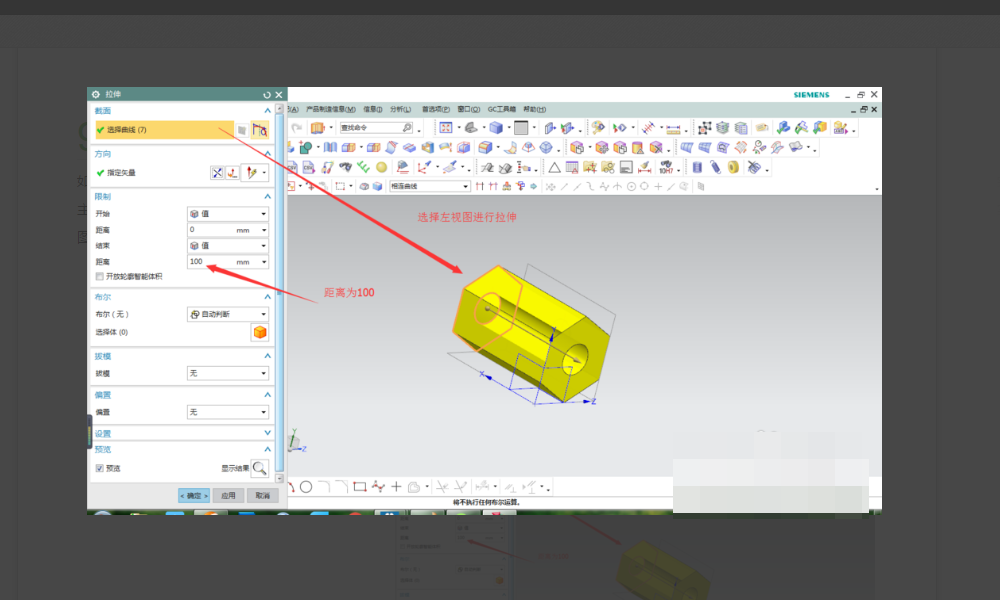Click the 显示结果 magnifier icon

pyautogui.click(x=259, y=467)
